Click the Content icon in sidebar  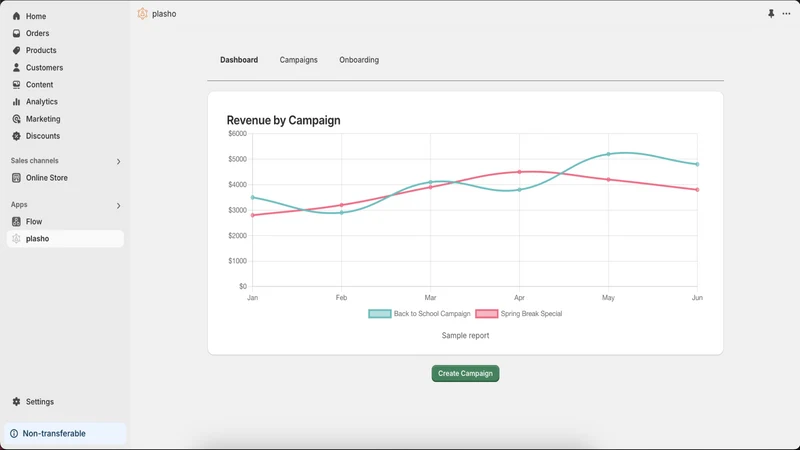pos(16,85)
